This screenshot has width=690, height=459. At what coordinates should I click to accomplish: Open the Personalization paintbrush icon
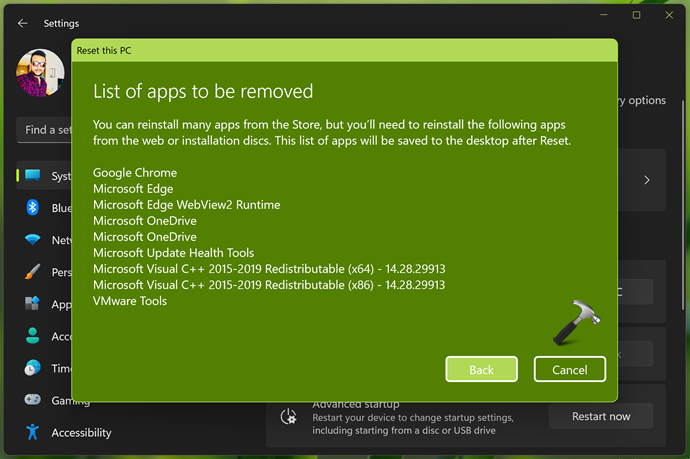click(x=33, y=272)
